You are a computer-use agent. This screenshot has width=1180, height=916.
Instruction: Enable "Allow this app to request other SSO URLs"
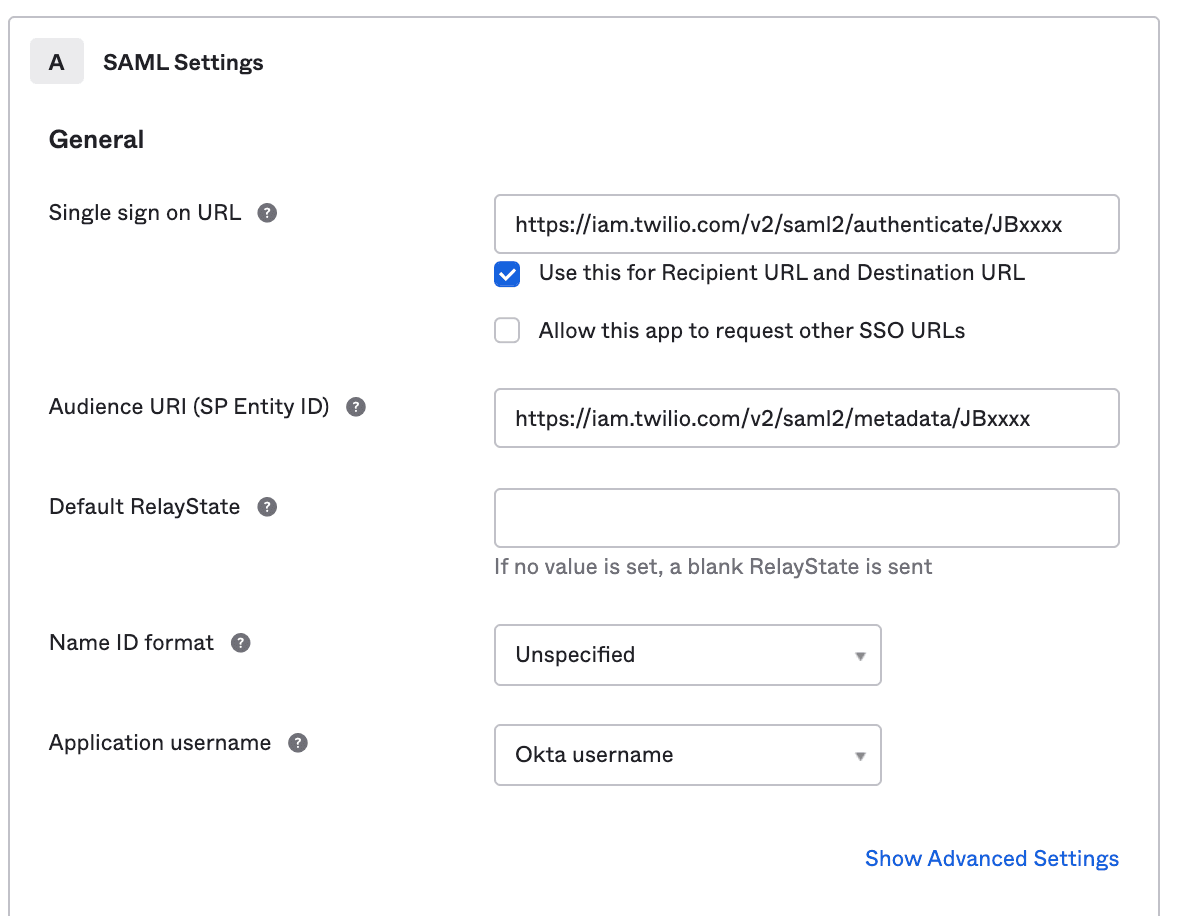pyautogui.click(x=506, y=330)
